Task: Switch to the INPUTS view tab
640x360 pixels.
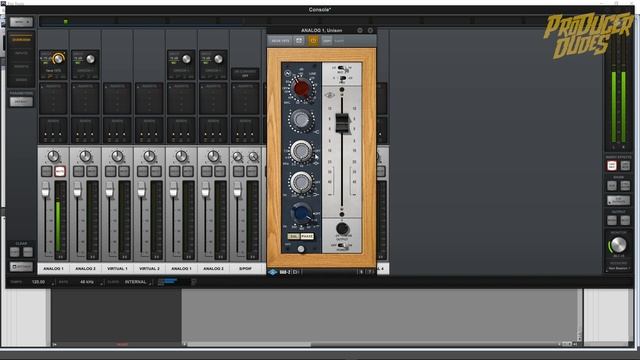Action: (21, 53)
